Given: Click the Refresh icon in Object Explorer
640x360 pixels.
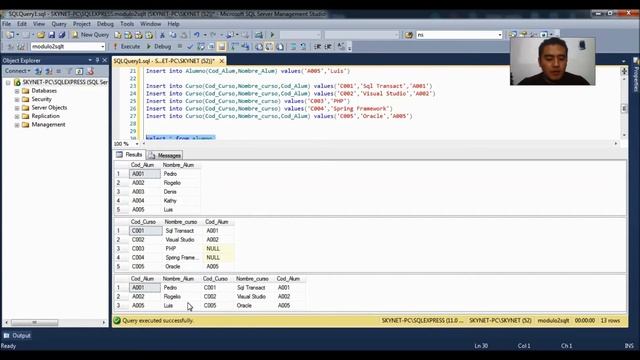Looking at the screenshot, I should point(80,71).
